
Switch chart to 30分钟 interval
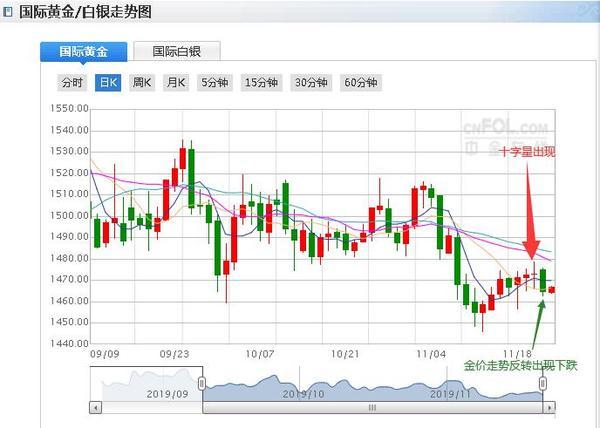(311, 82)
